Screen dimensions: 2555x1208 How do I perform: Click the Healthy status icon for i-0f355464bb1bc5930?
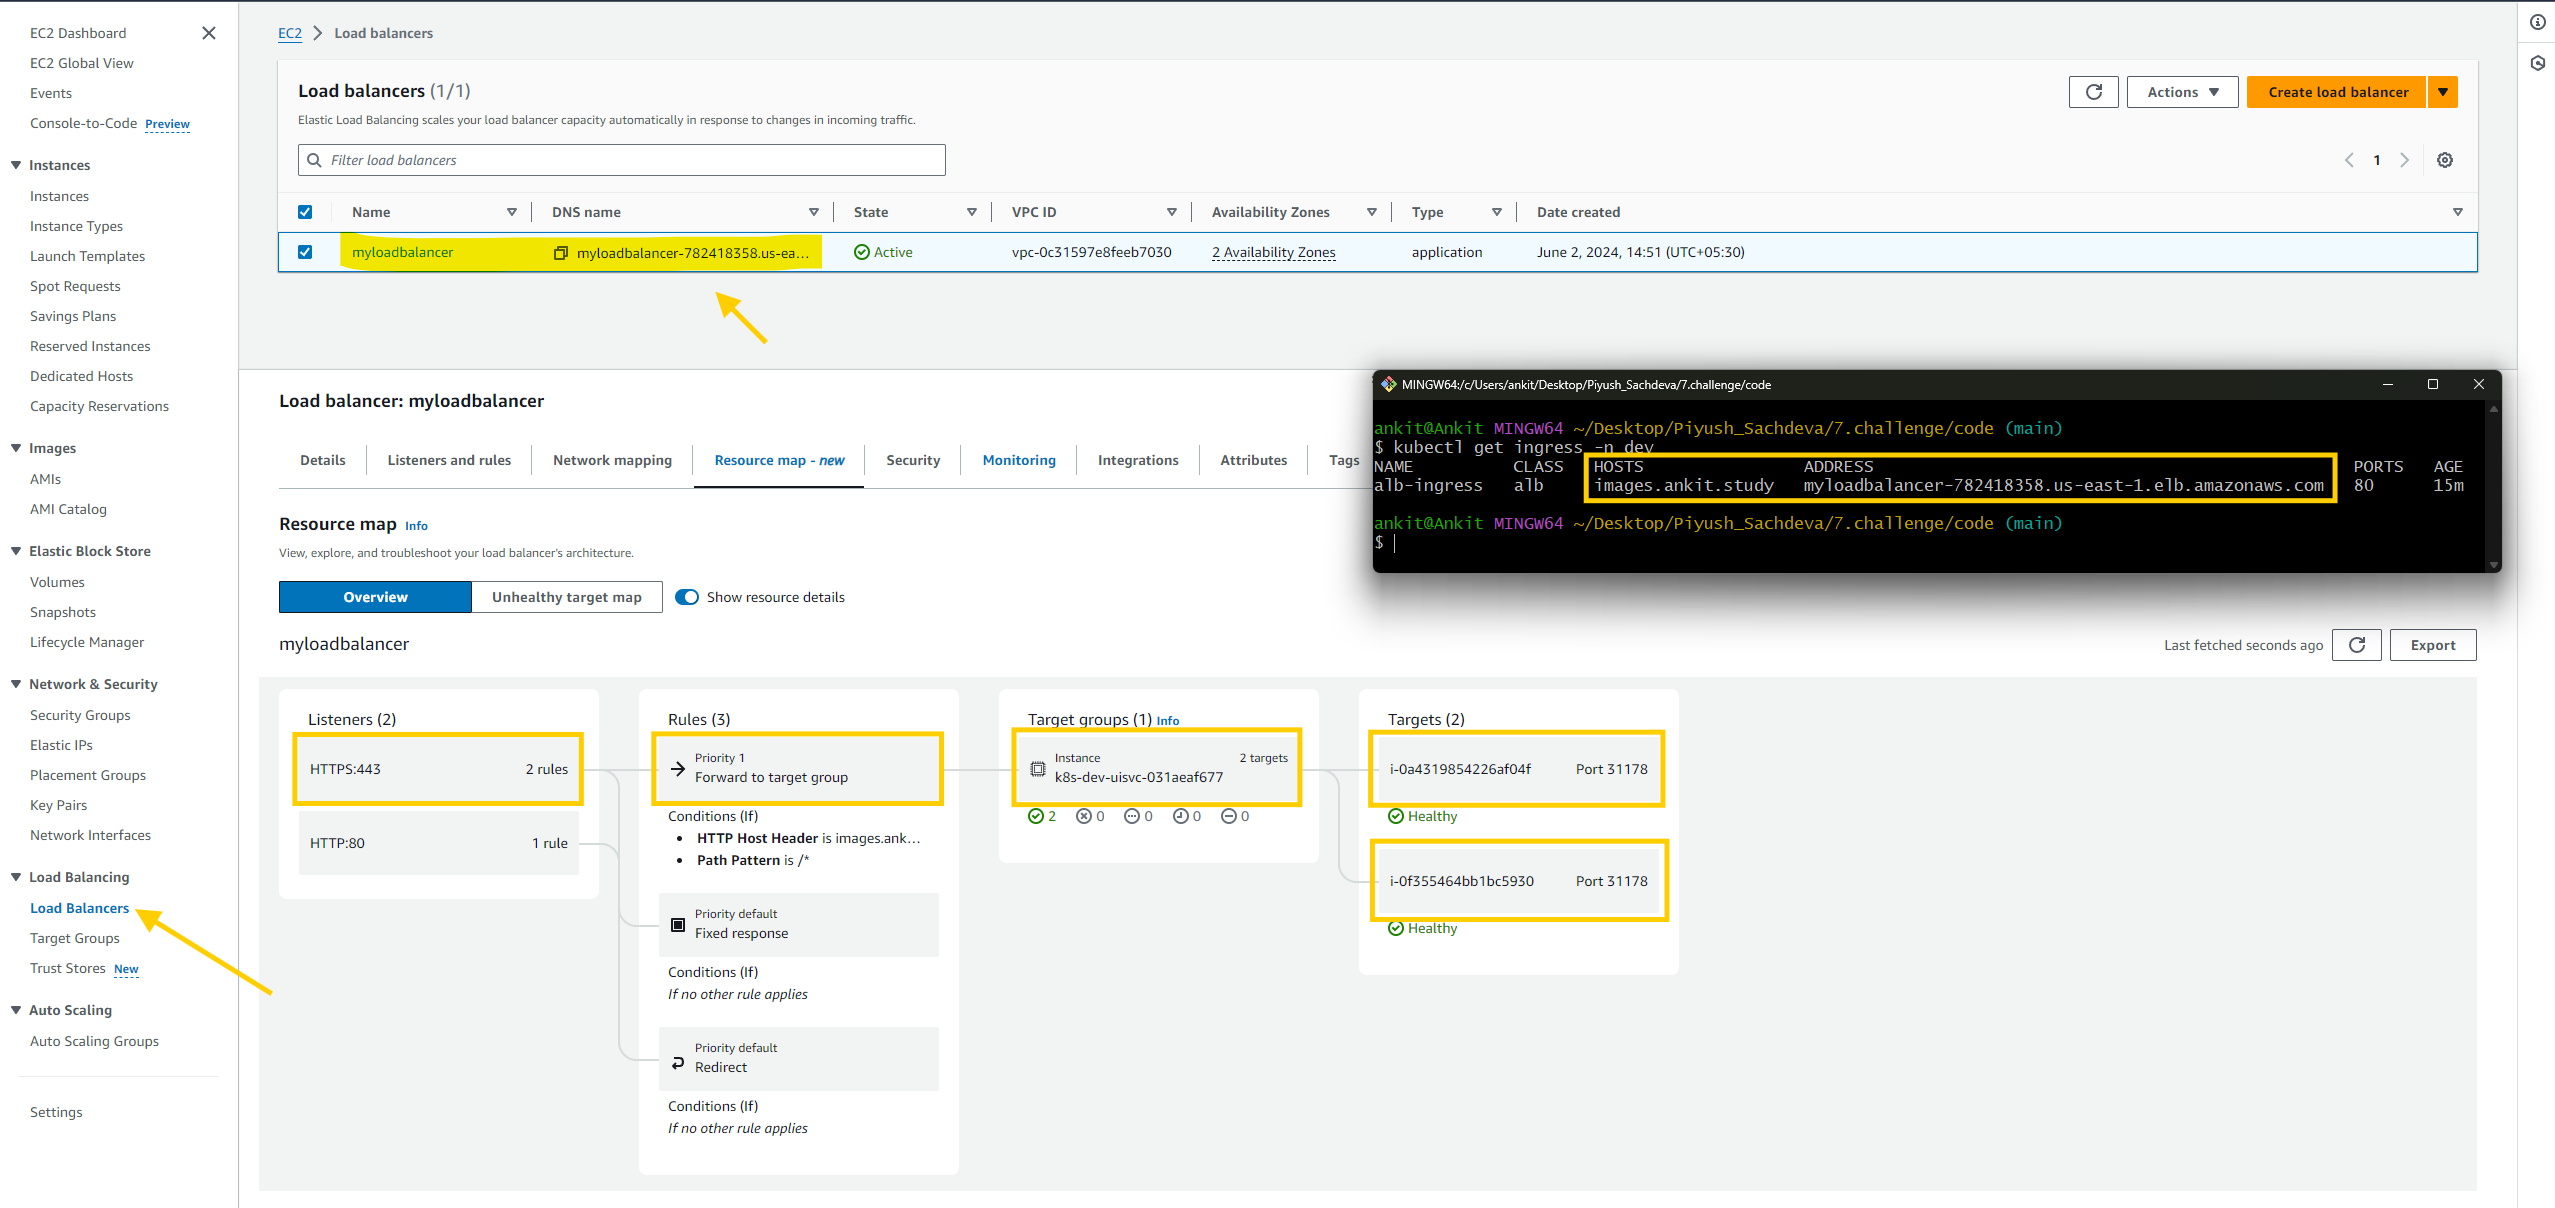pyautogui.click(x=1398, y=928)
